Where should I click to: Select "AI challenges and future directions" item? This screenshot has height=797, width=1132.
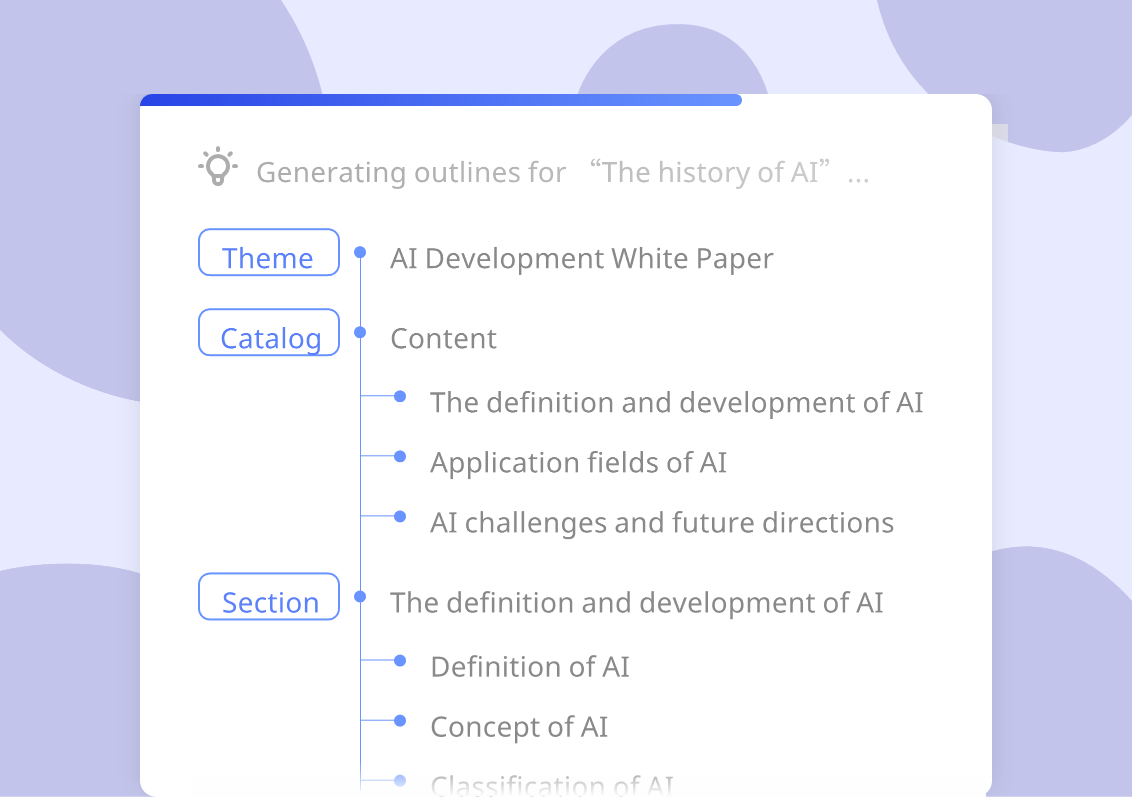tap(662, 523)
